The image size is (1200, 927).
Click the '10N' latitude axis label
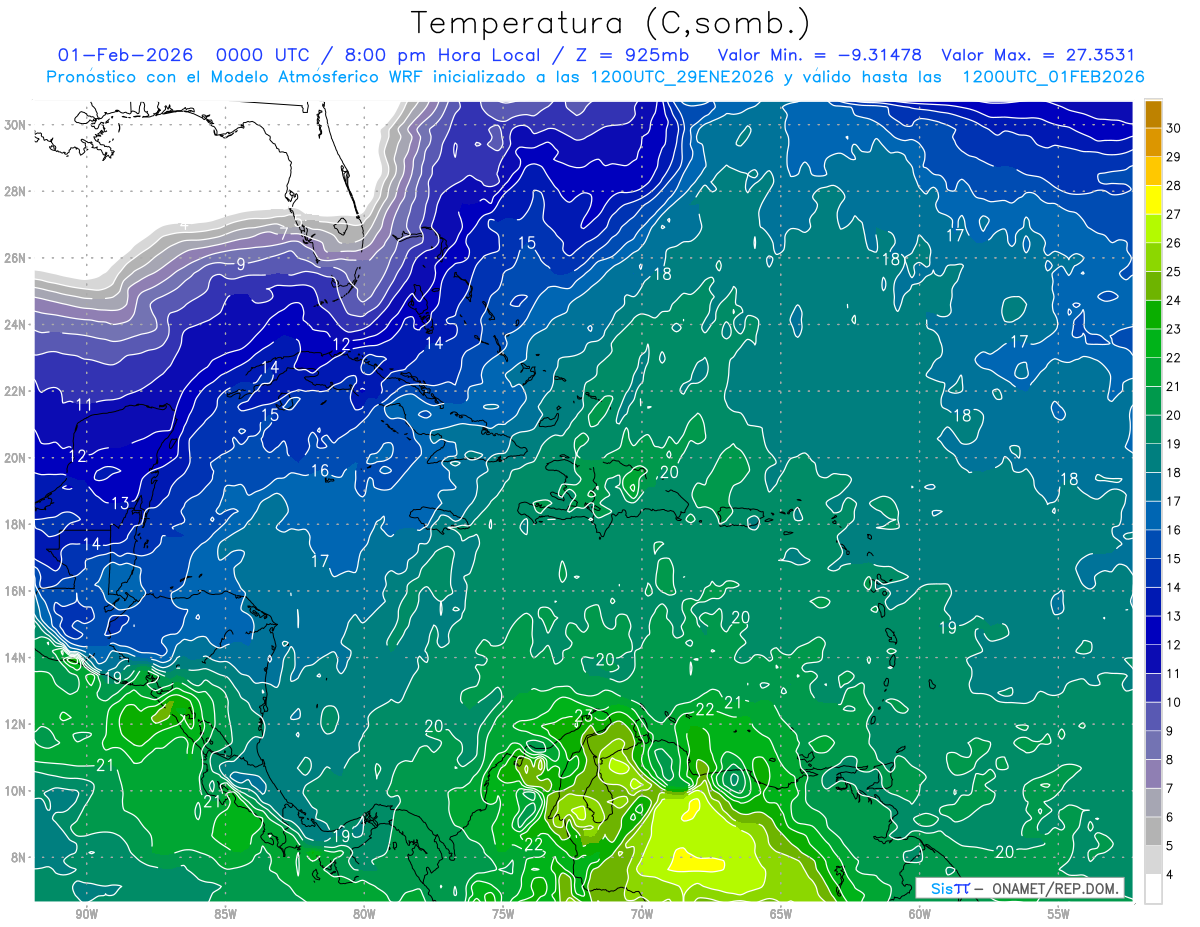16,791
